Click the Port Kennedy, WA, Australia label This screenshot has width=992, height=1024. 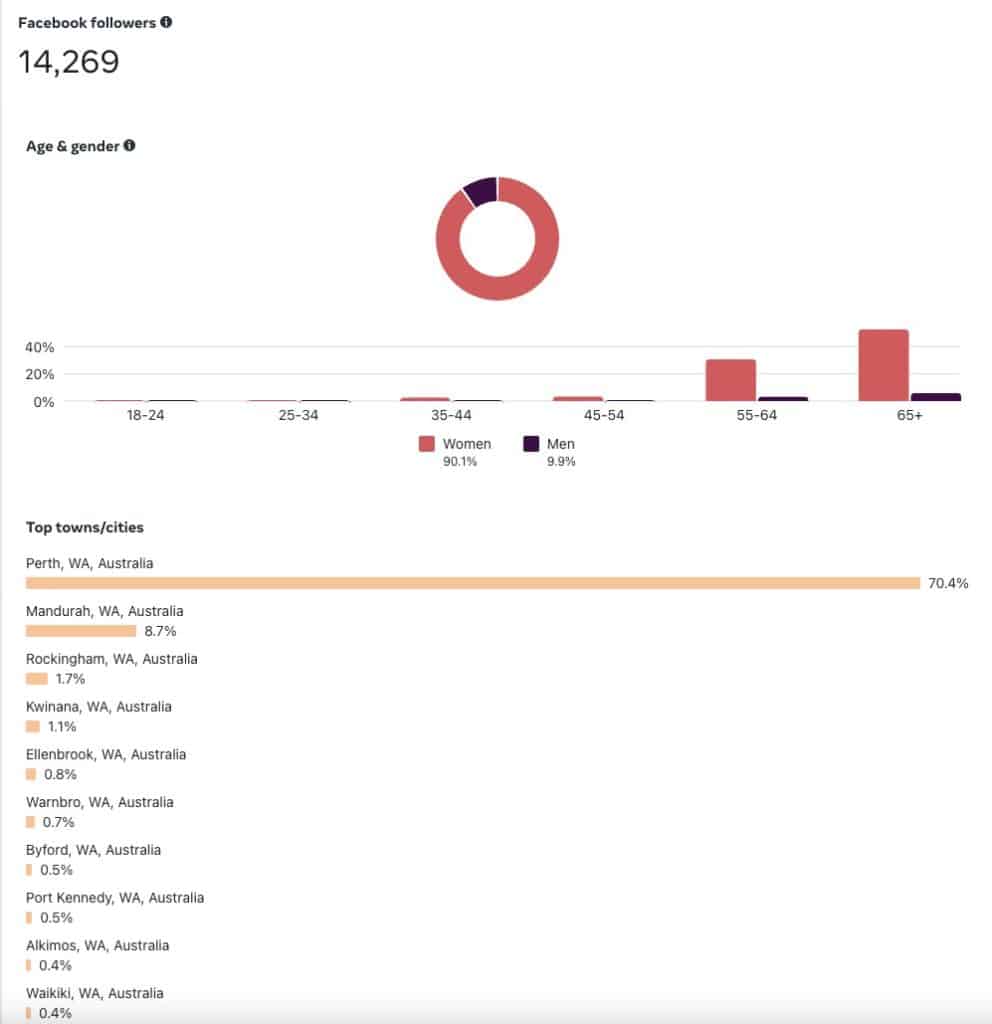(x=115, y=898)
